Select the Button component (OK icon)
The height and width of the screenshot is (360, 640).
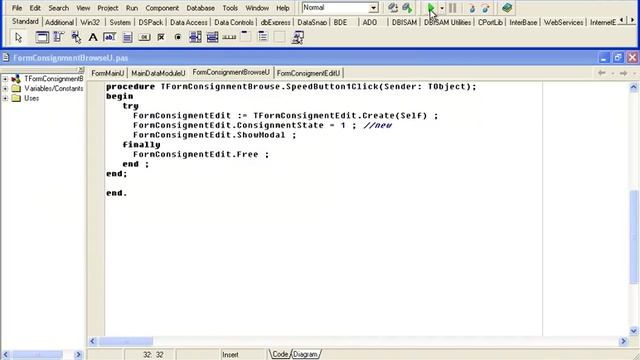(144, 38)
